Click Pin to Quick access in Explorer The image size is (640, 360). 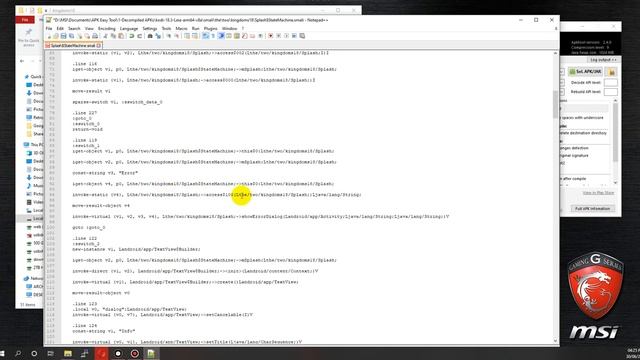tap(29, 37)
